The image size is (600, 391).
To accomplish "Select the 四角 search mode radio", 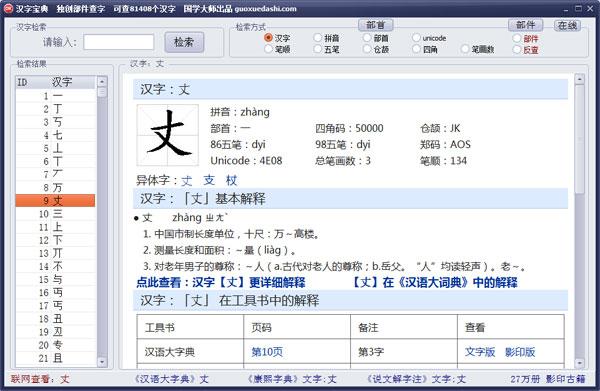I will (x=416, y=49).
